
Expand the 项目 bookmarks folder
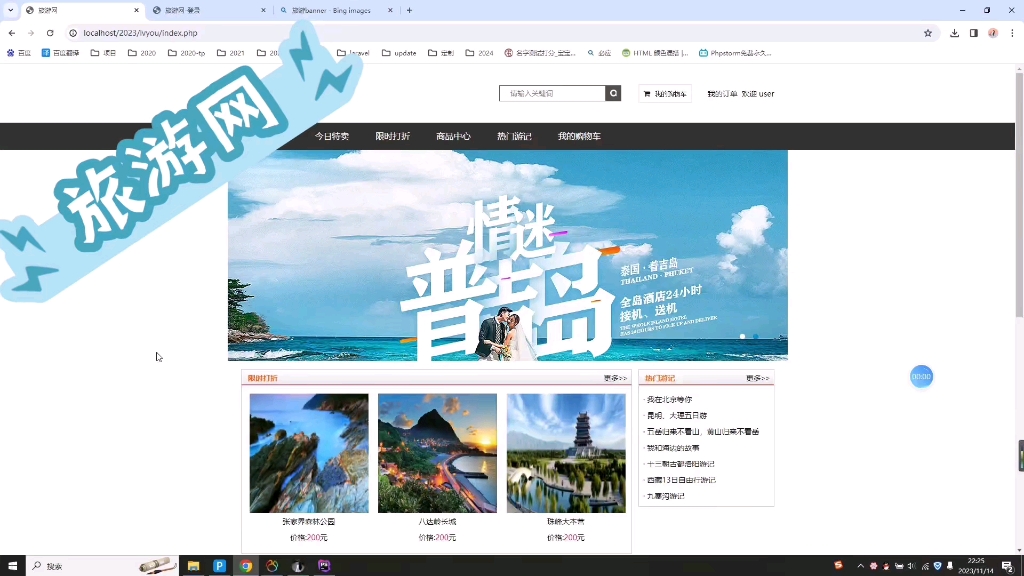coord(105,52)
